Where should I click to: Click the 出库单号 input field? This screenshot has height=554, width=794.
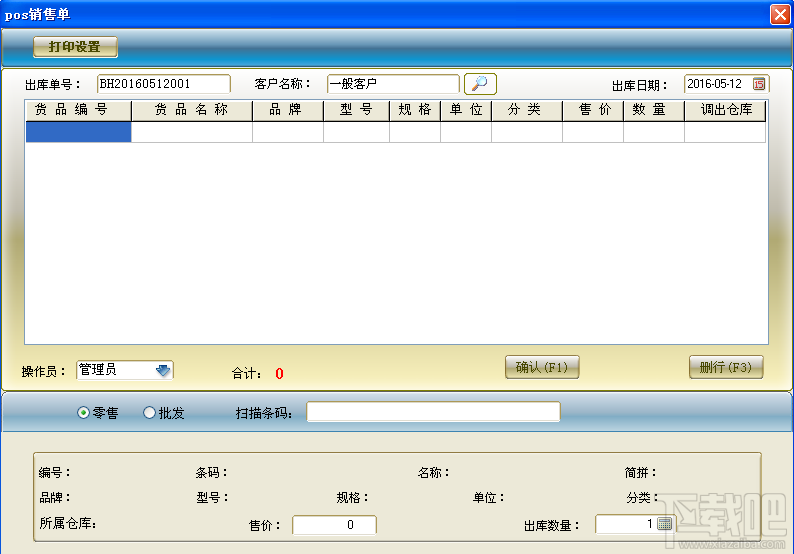pyautogui.click(x=164, y=84)
